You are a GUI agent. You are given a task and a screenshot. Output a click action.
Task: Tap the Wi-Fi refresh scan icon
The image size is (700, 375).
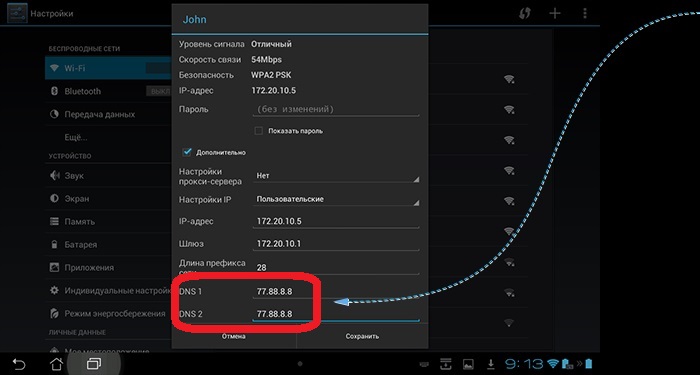(x=525, y=13)
